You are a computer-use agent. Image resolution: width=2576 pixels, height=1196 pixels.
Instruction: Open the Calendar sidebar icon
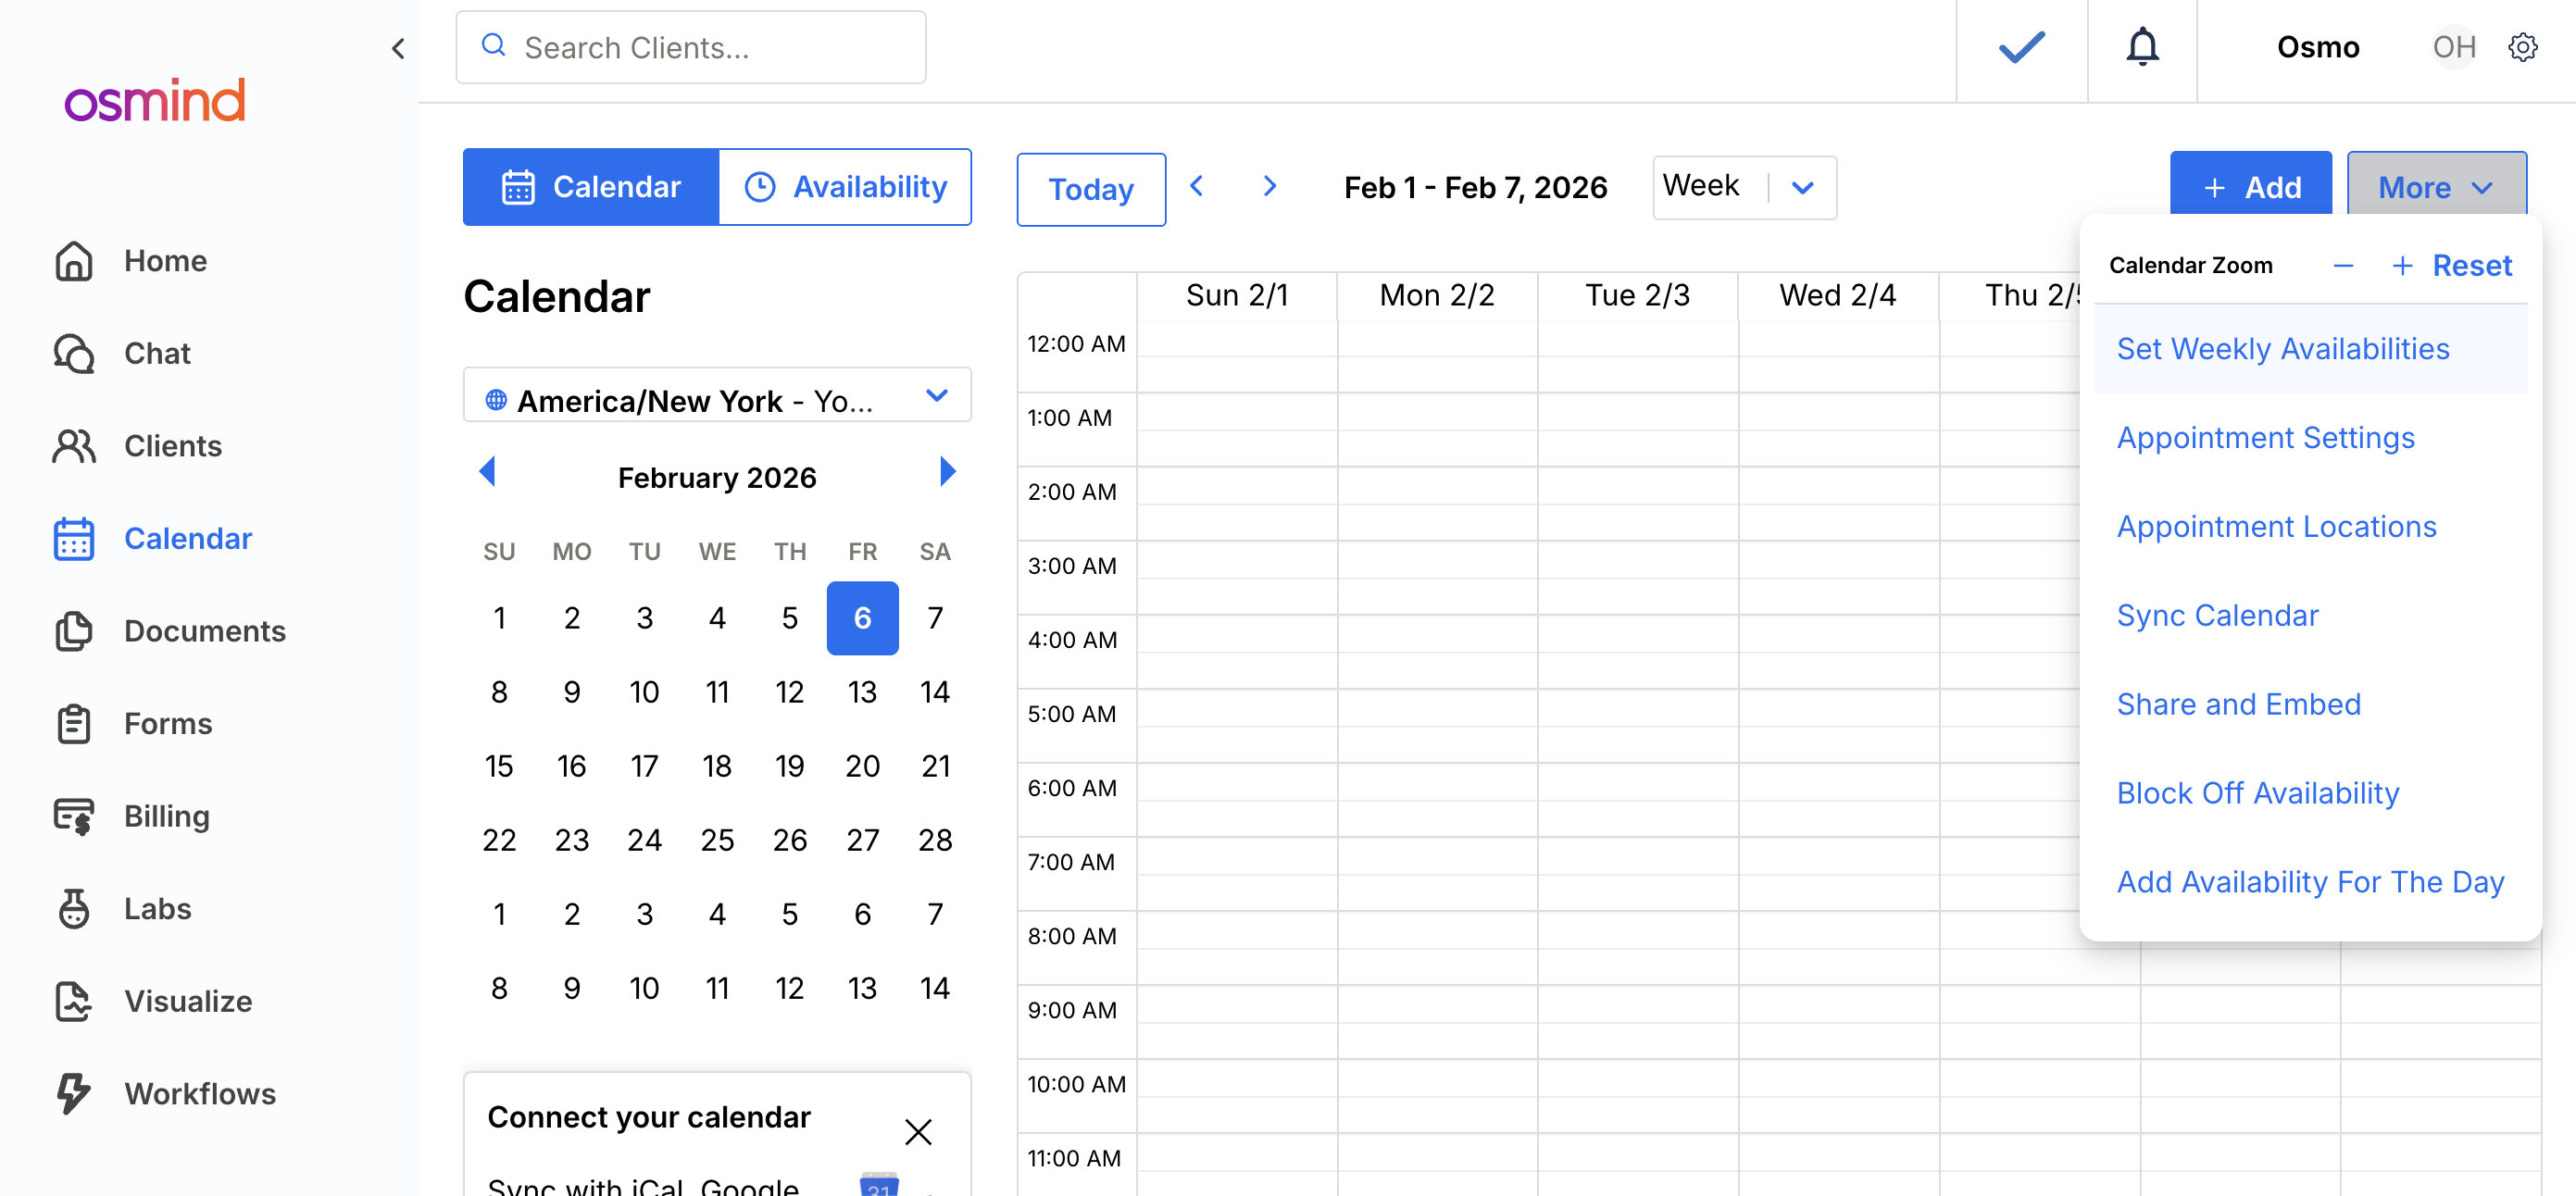(x=73, y=538)
